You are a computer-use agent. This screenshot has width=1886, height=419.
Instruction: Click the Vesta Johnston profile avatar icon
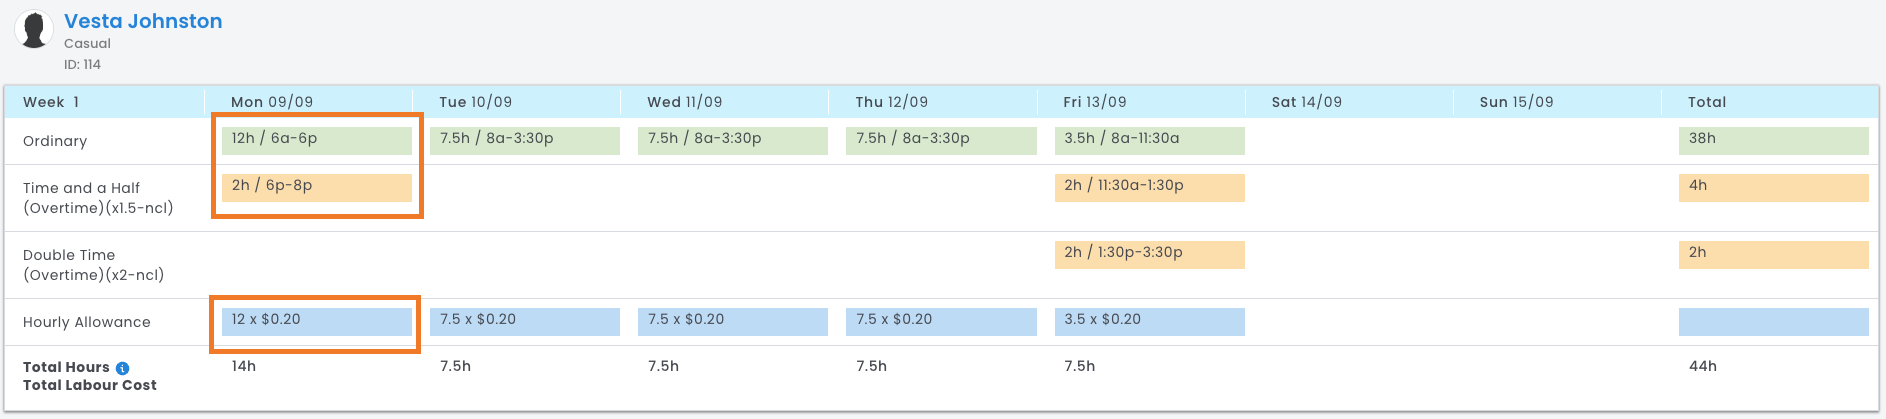click(35, 30)
